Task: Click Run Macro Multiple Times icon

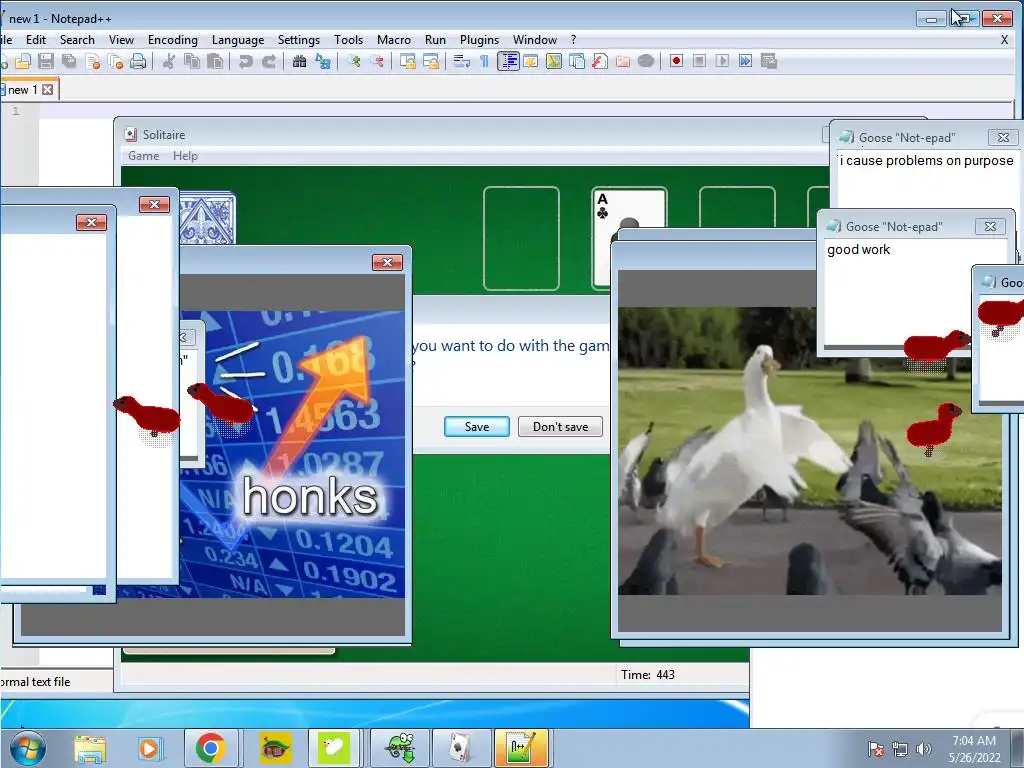Action: coord(745,61)
